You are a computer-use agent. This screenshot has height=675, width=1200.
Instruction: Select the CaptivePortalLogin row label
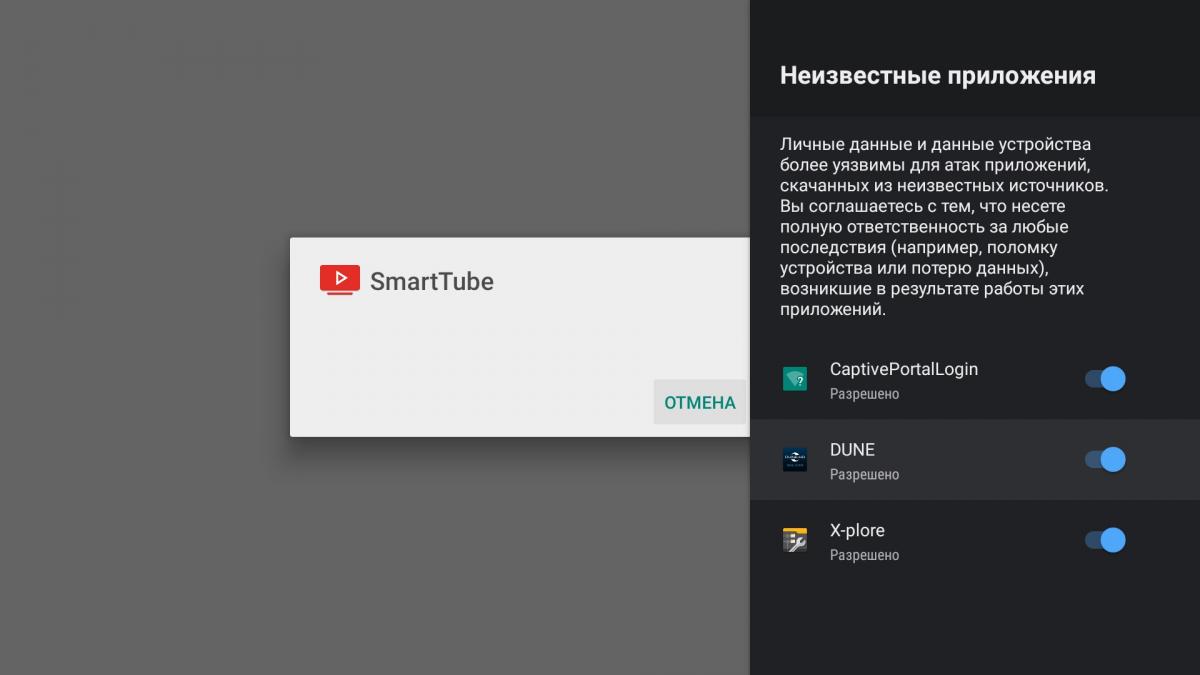pyautogui.click(x=904, y=369)
